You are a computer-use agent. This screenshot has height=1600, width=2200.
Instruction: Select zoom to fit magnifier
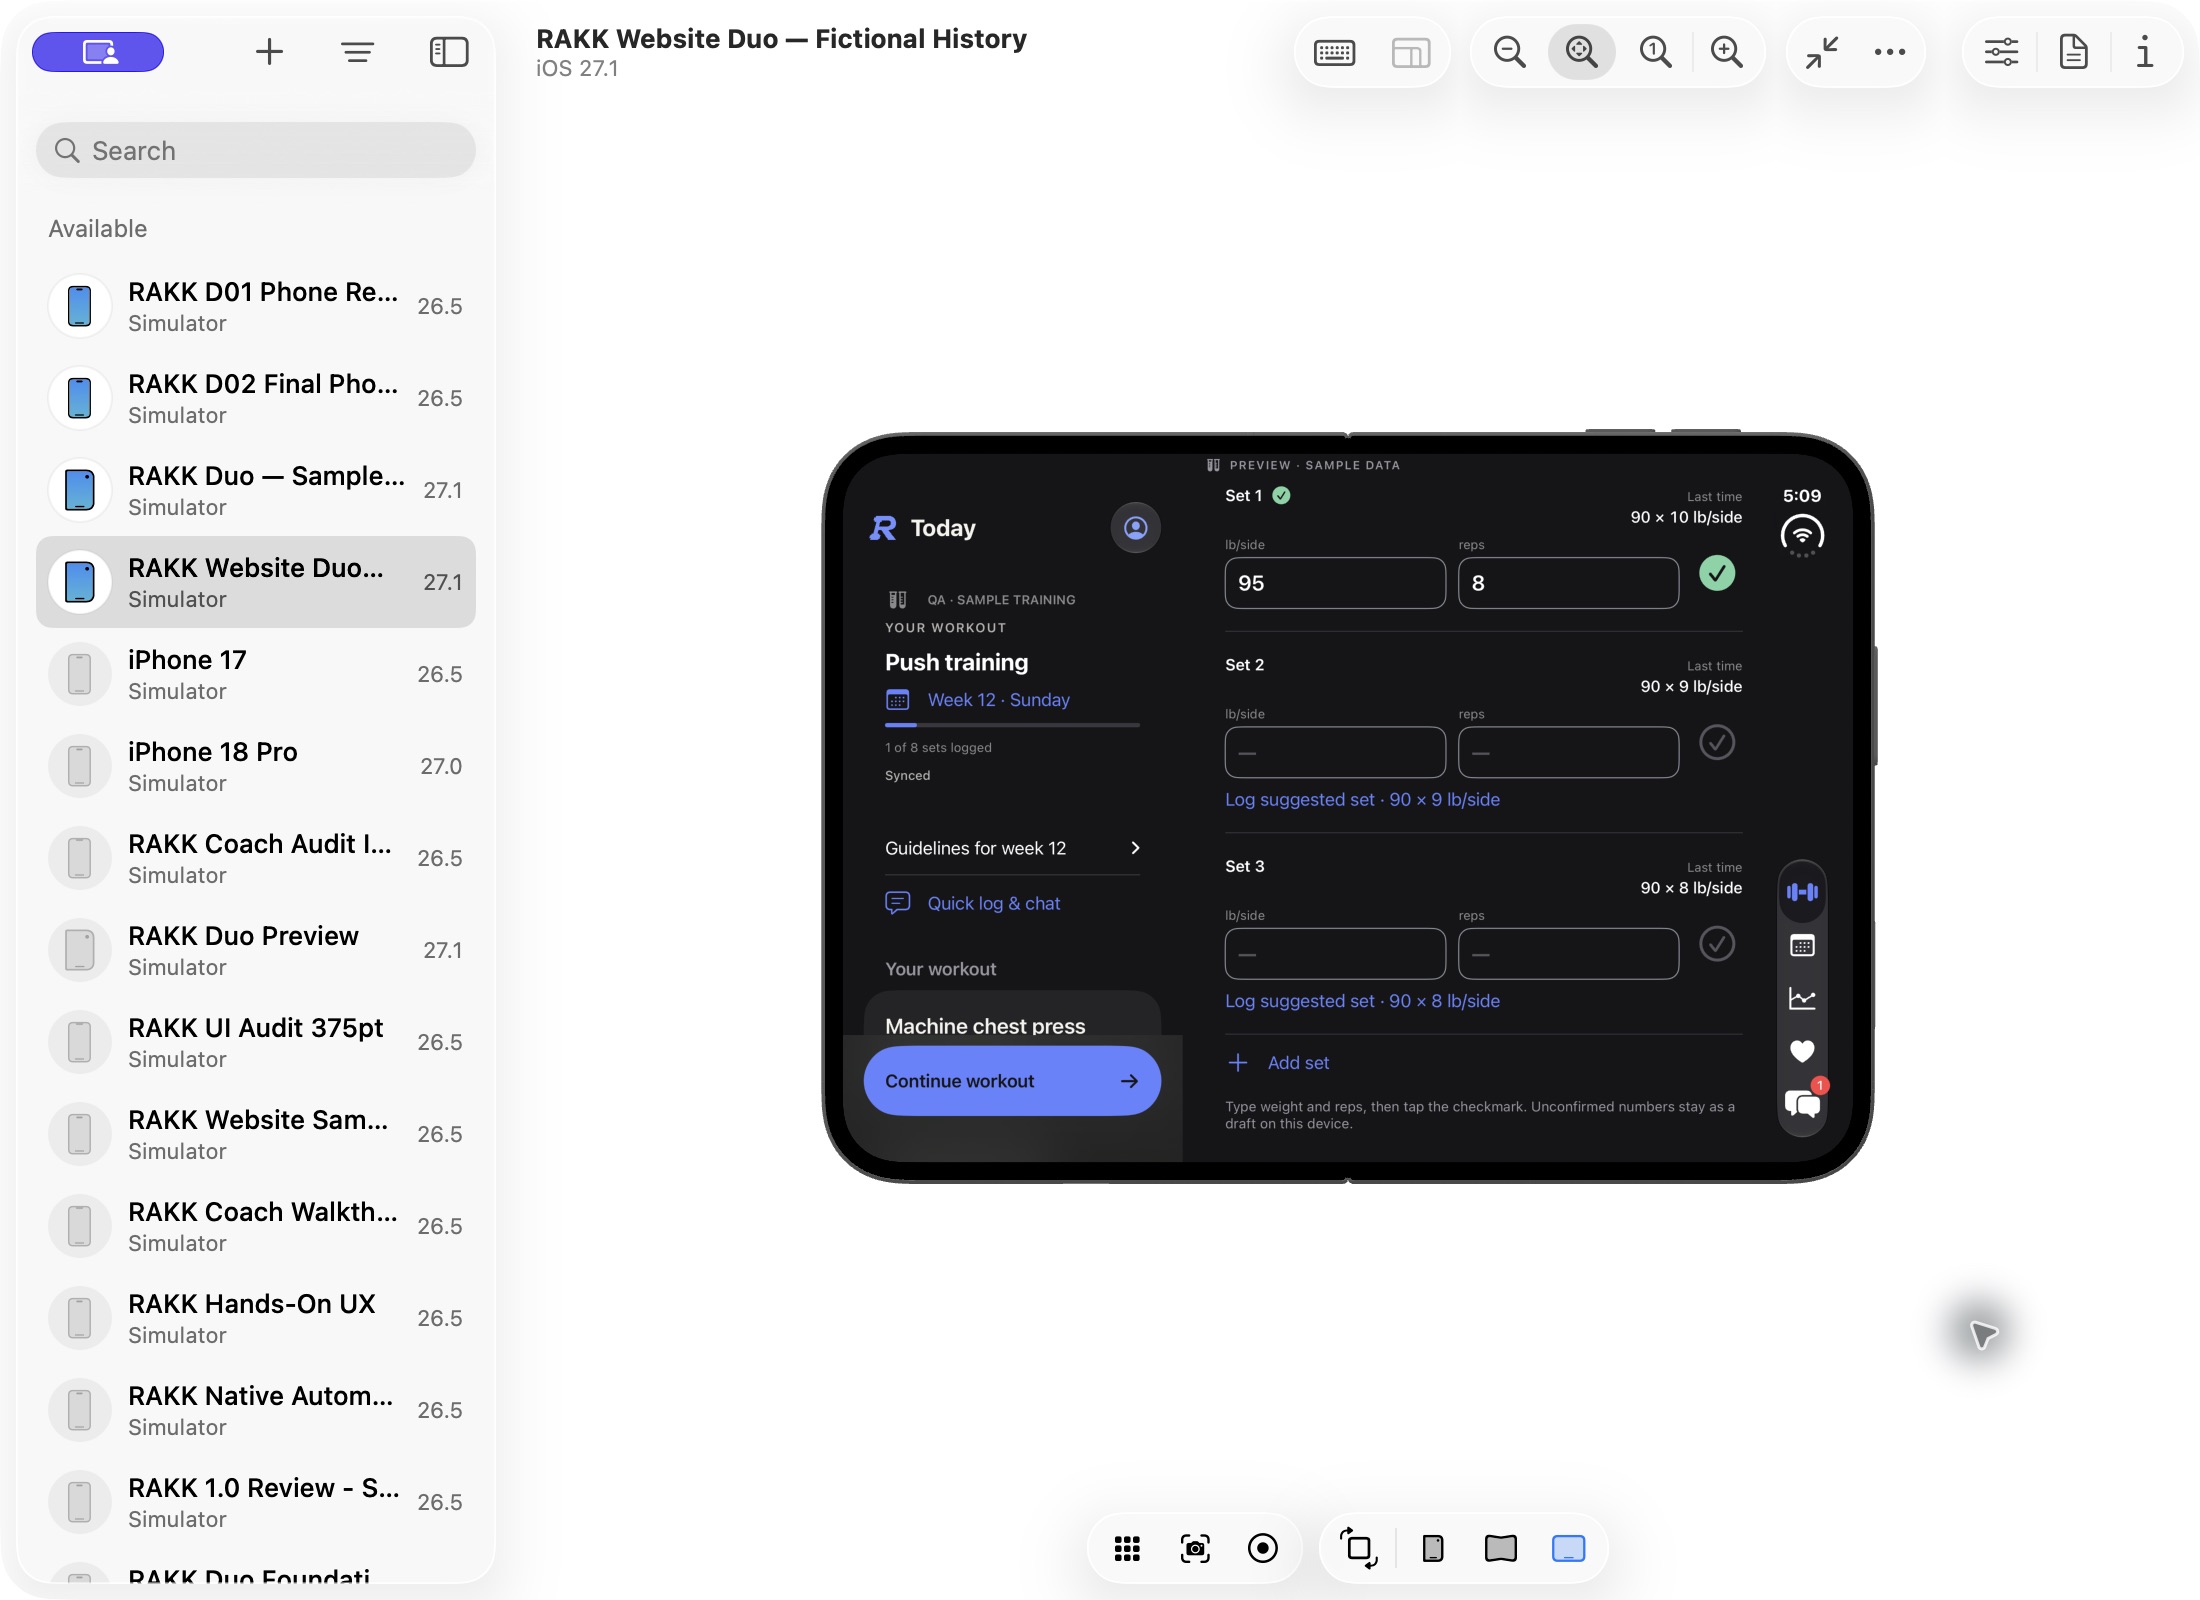pyautogui.click(x=1582, y=52)
